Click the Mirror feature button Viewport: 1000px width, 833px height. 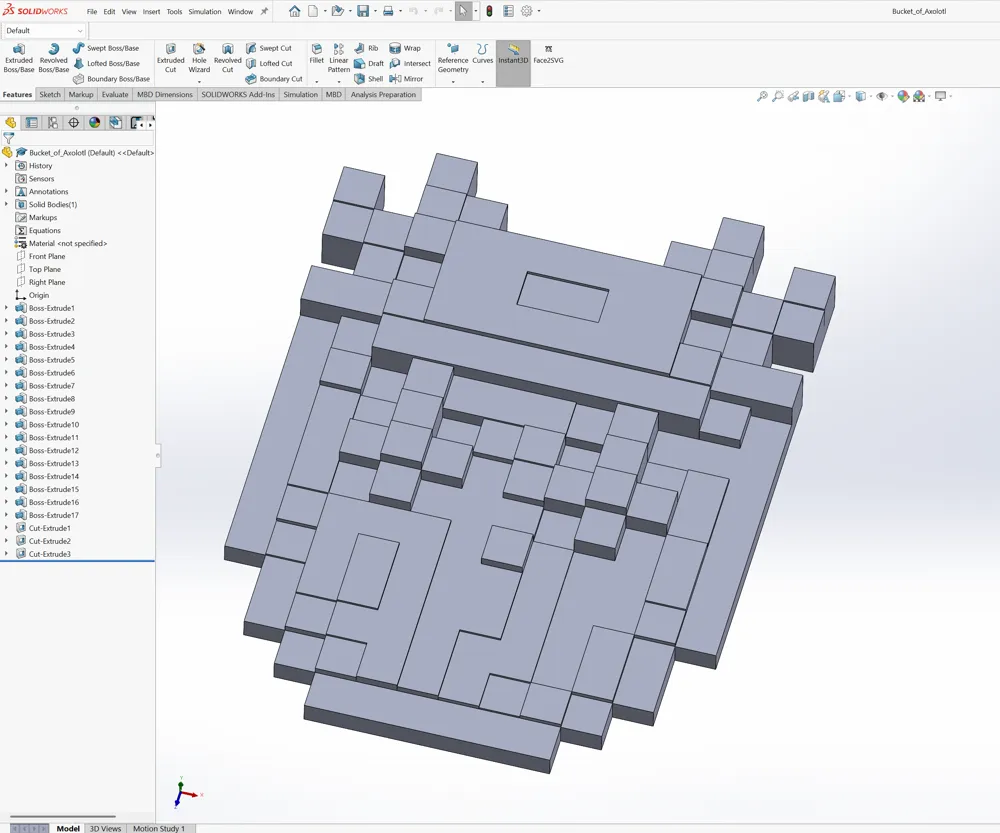tap(406, 79)
